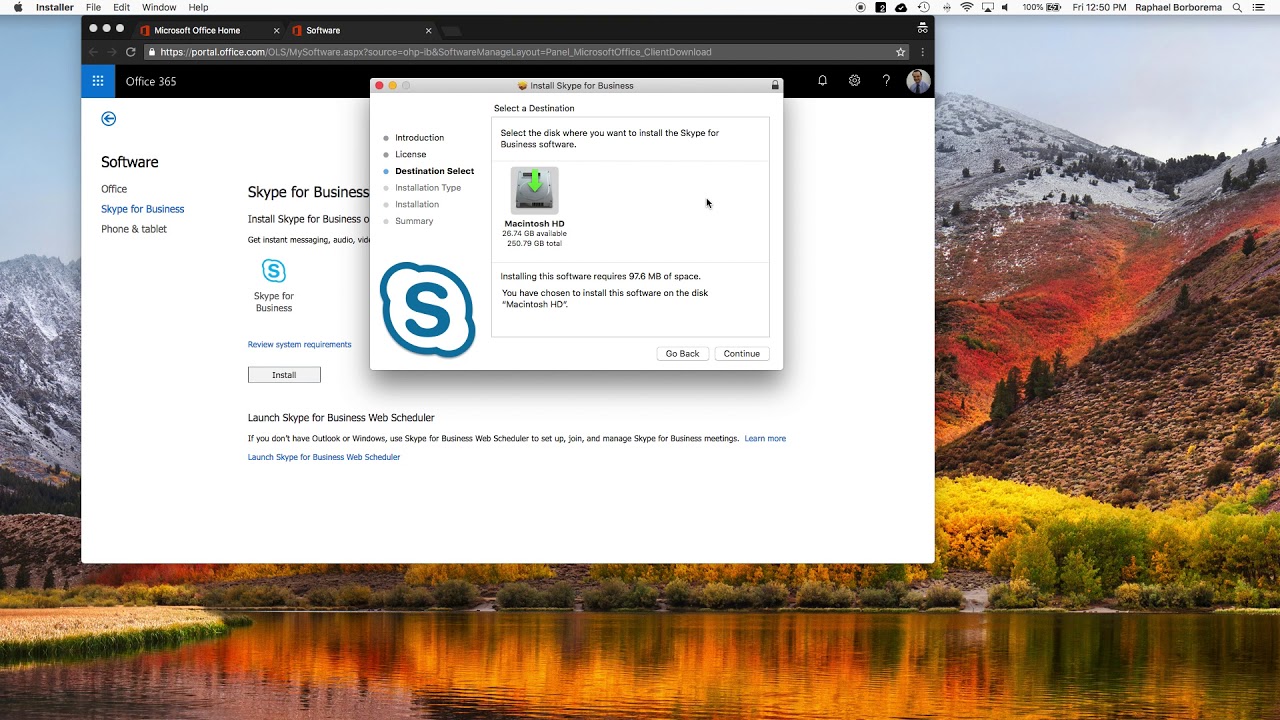
Task: Click the Chrome address bar URL
Action: 436,52
